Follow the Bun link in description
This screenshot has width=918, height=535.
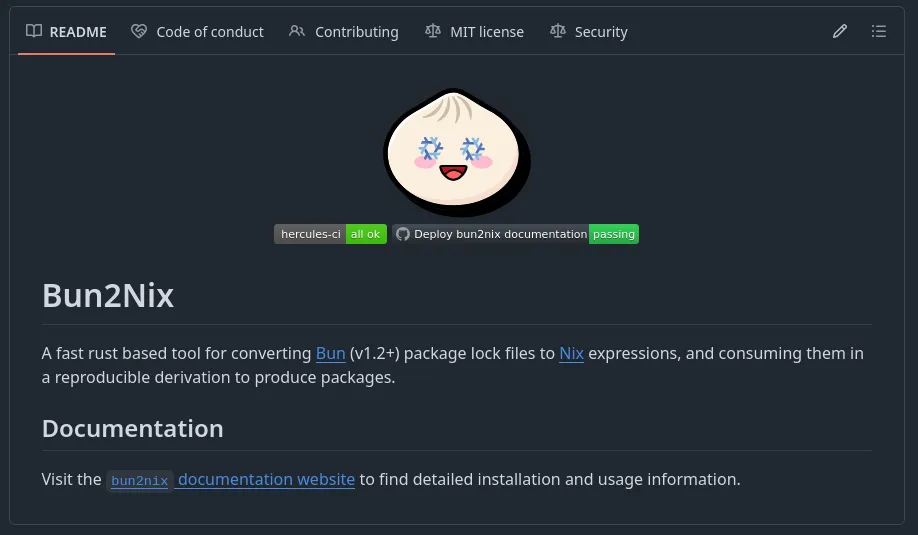330,353
